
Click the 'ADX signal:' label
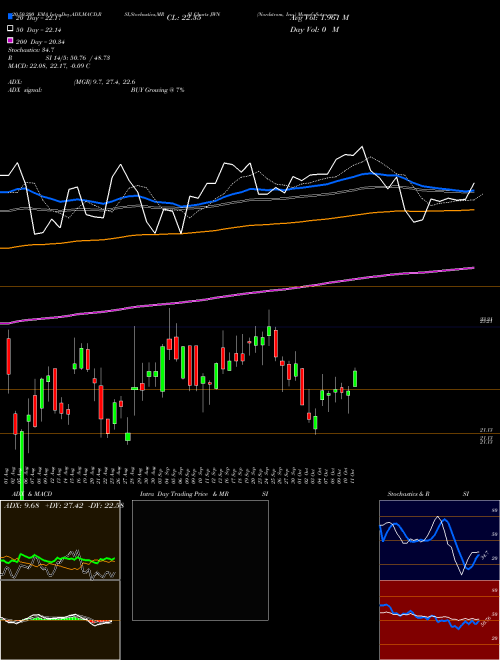tap(25, 90)
